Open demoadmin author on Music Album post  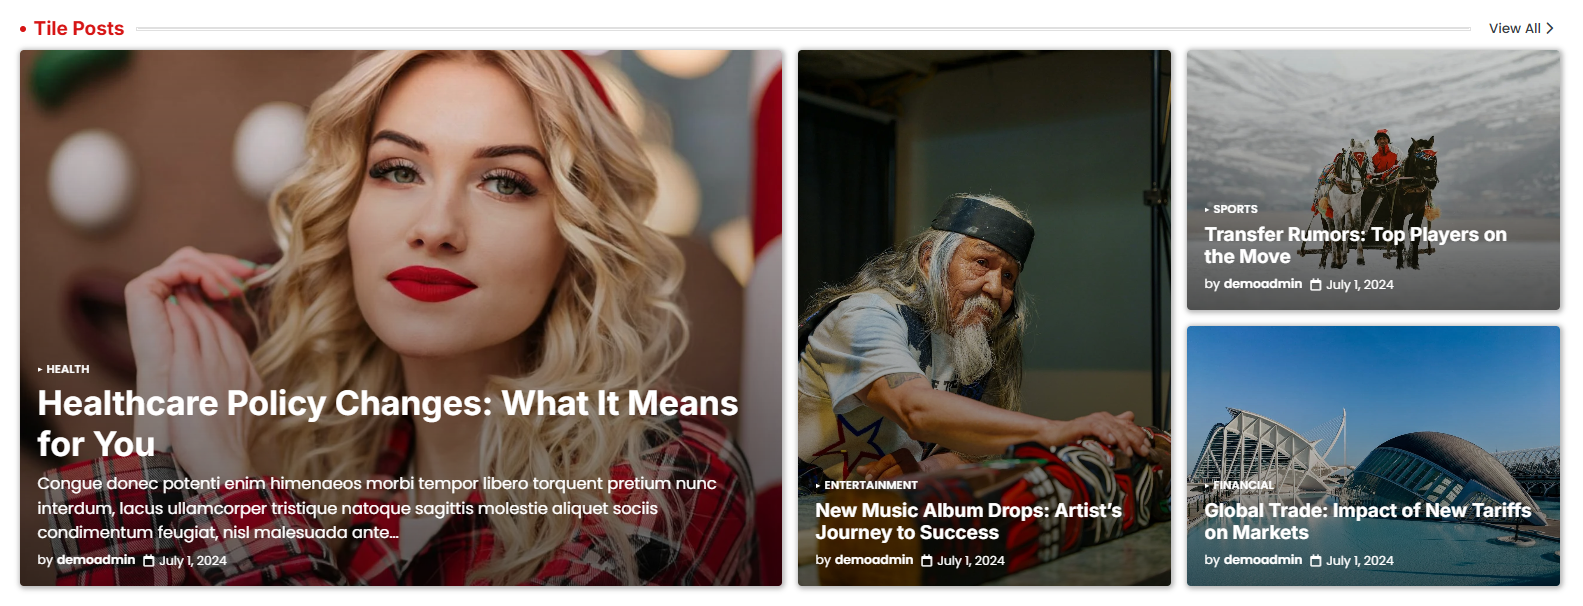pyautogui.click(x=874, y=560)
